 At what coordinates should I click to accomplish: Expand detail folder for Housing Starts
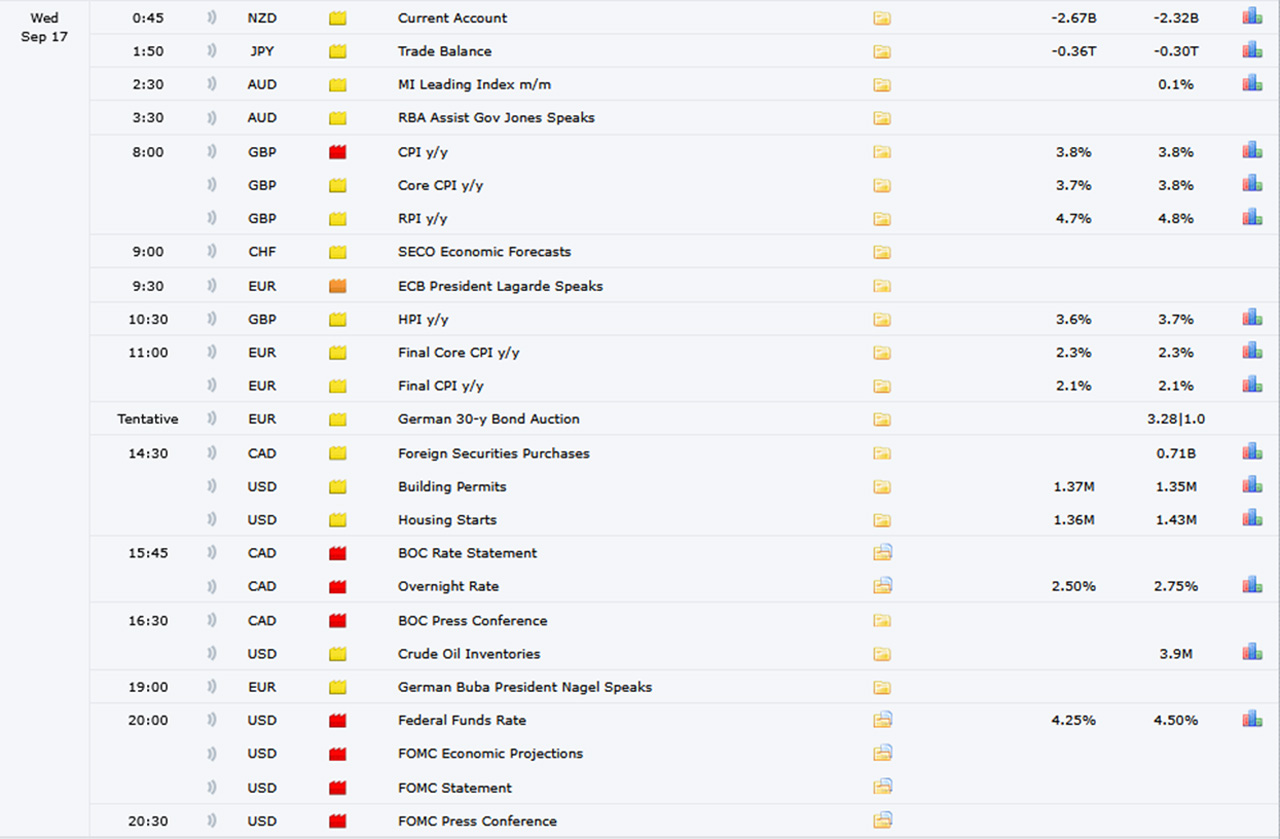coord(882,520)
